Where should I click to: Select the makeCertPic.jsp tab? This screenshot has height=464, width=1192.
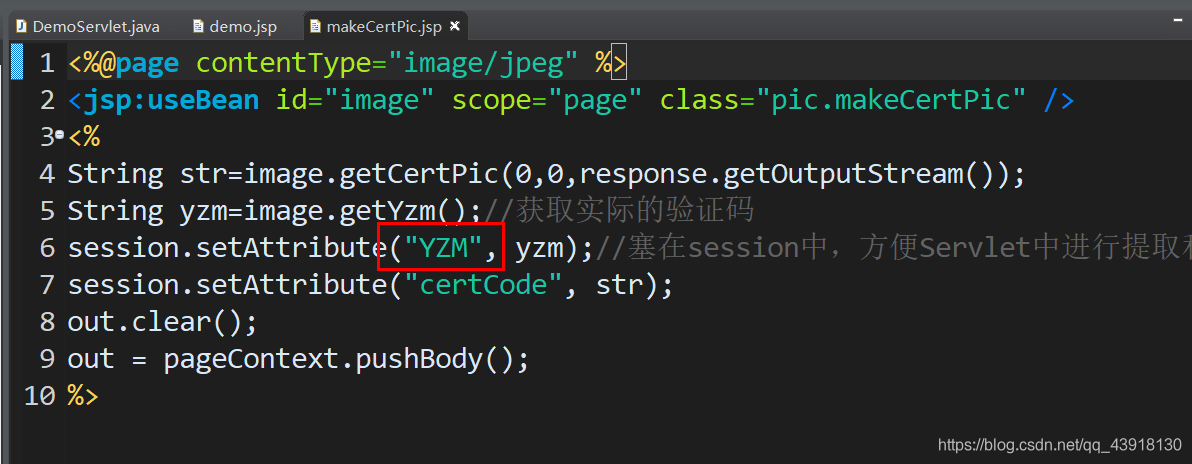384,27
